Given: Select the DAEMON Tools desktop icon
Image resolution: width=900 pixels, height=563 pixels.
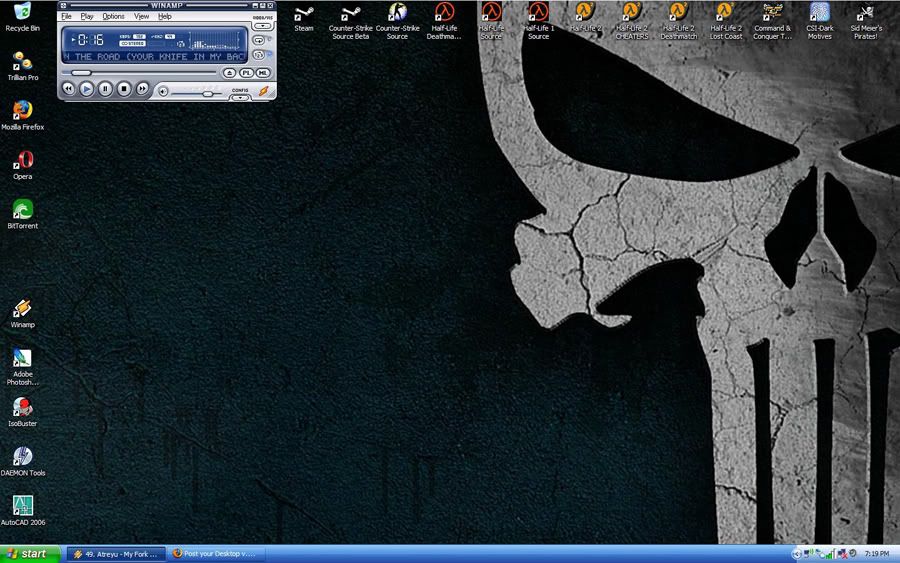Looking at the screenshot, I should (22, 461).
